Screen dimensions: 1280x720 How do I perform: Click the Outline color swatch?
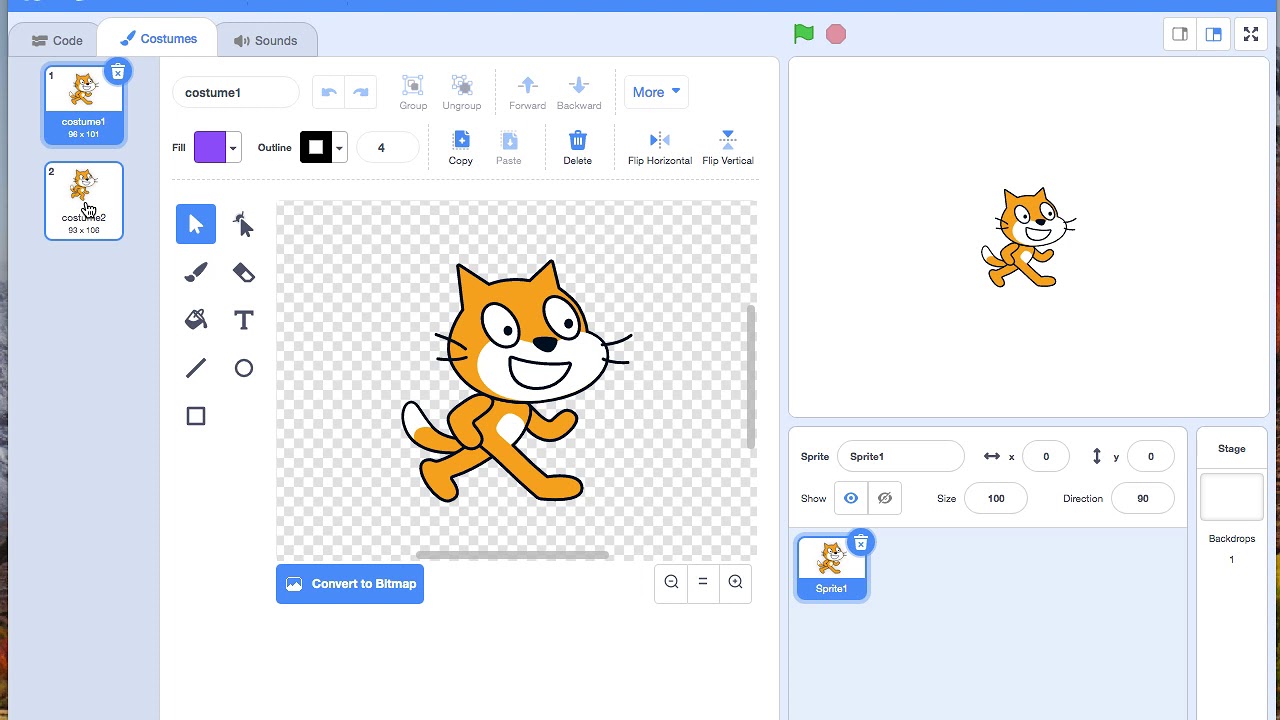coord(316,147)
